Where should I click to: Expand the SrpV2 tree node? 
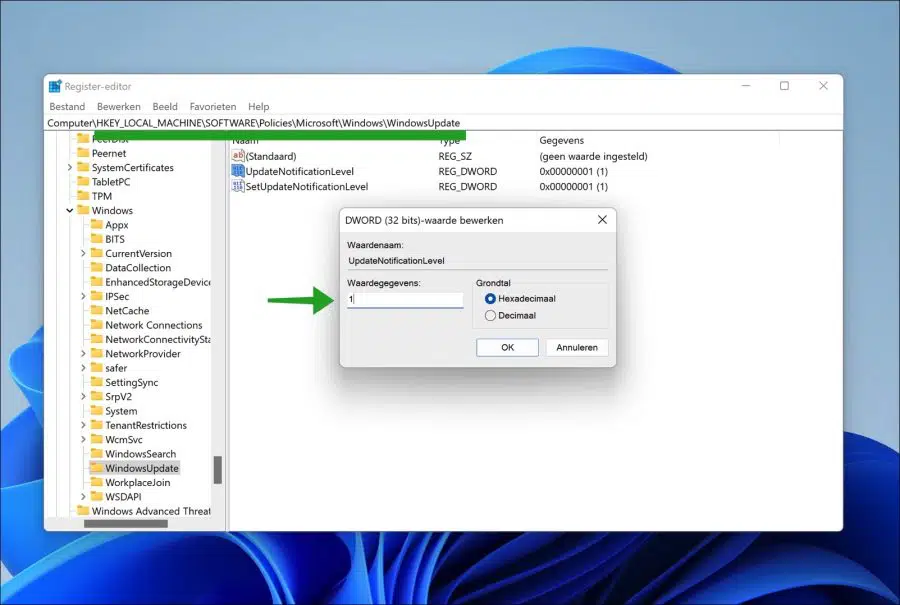tap(83, 397)
